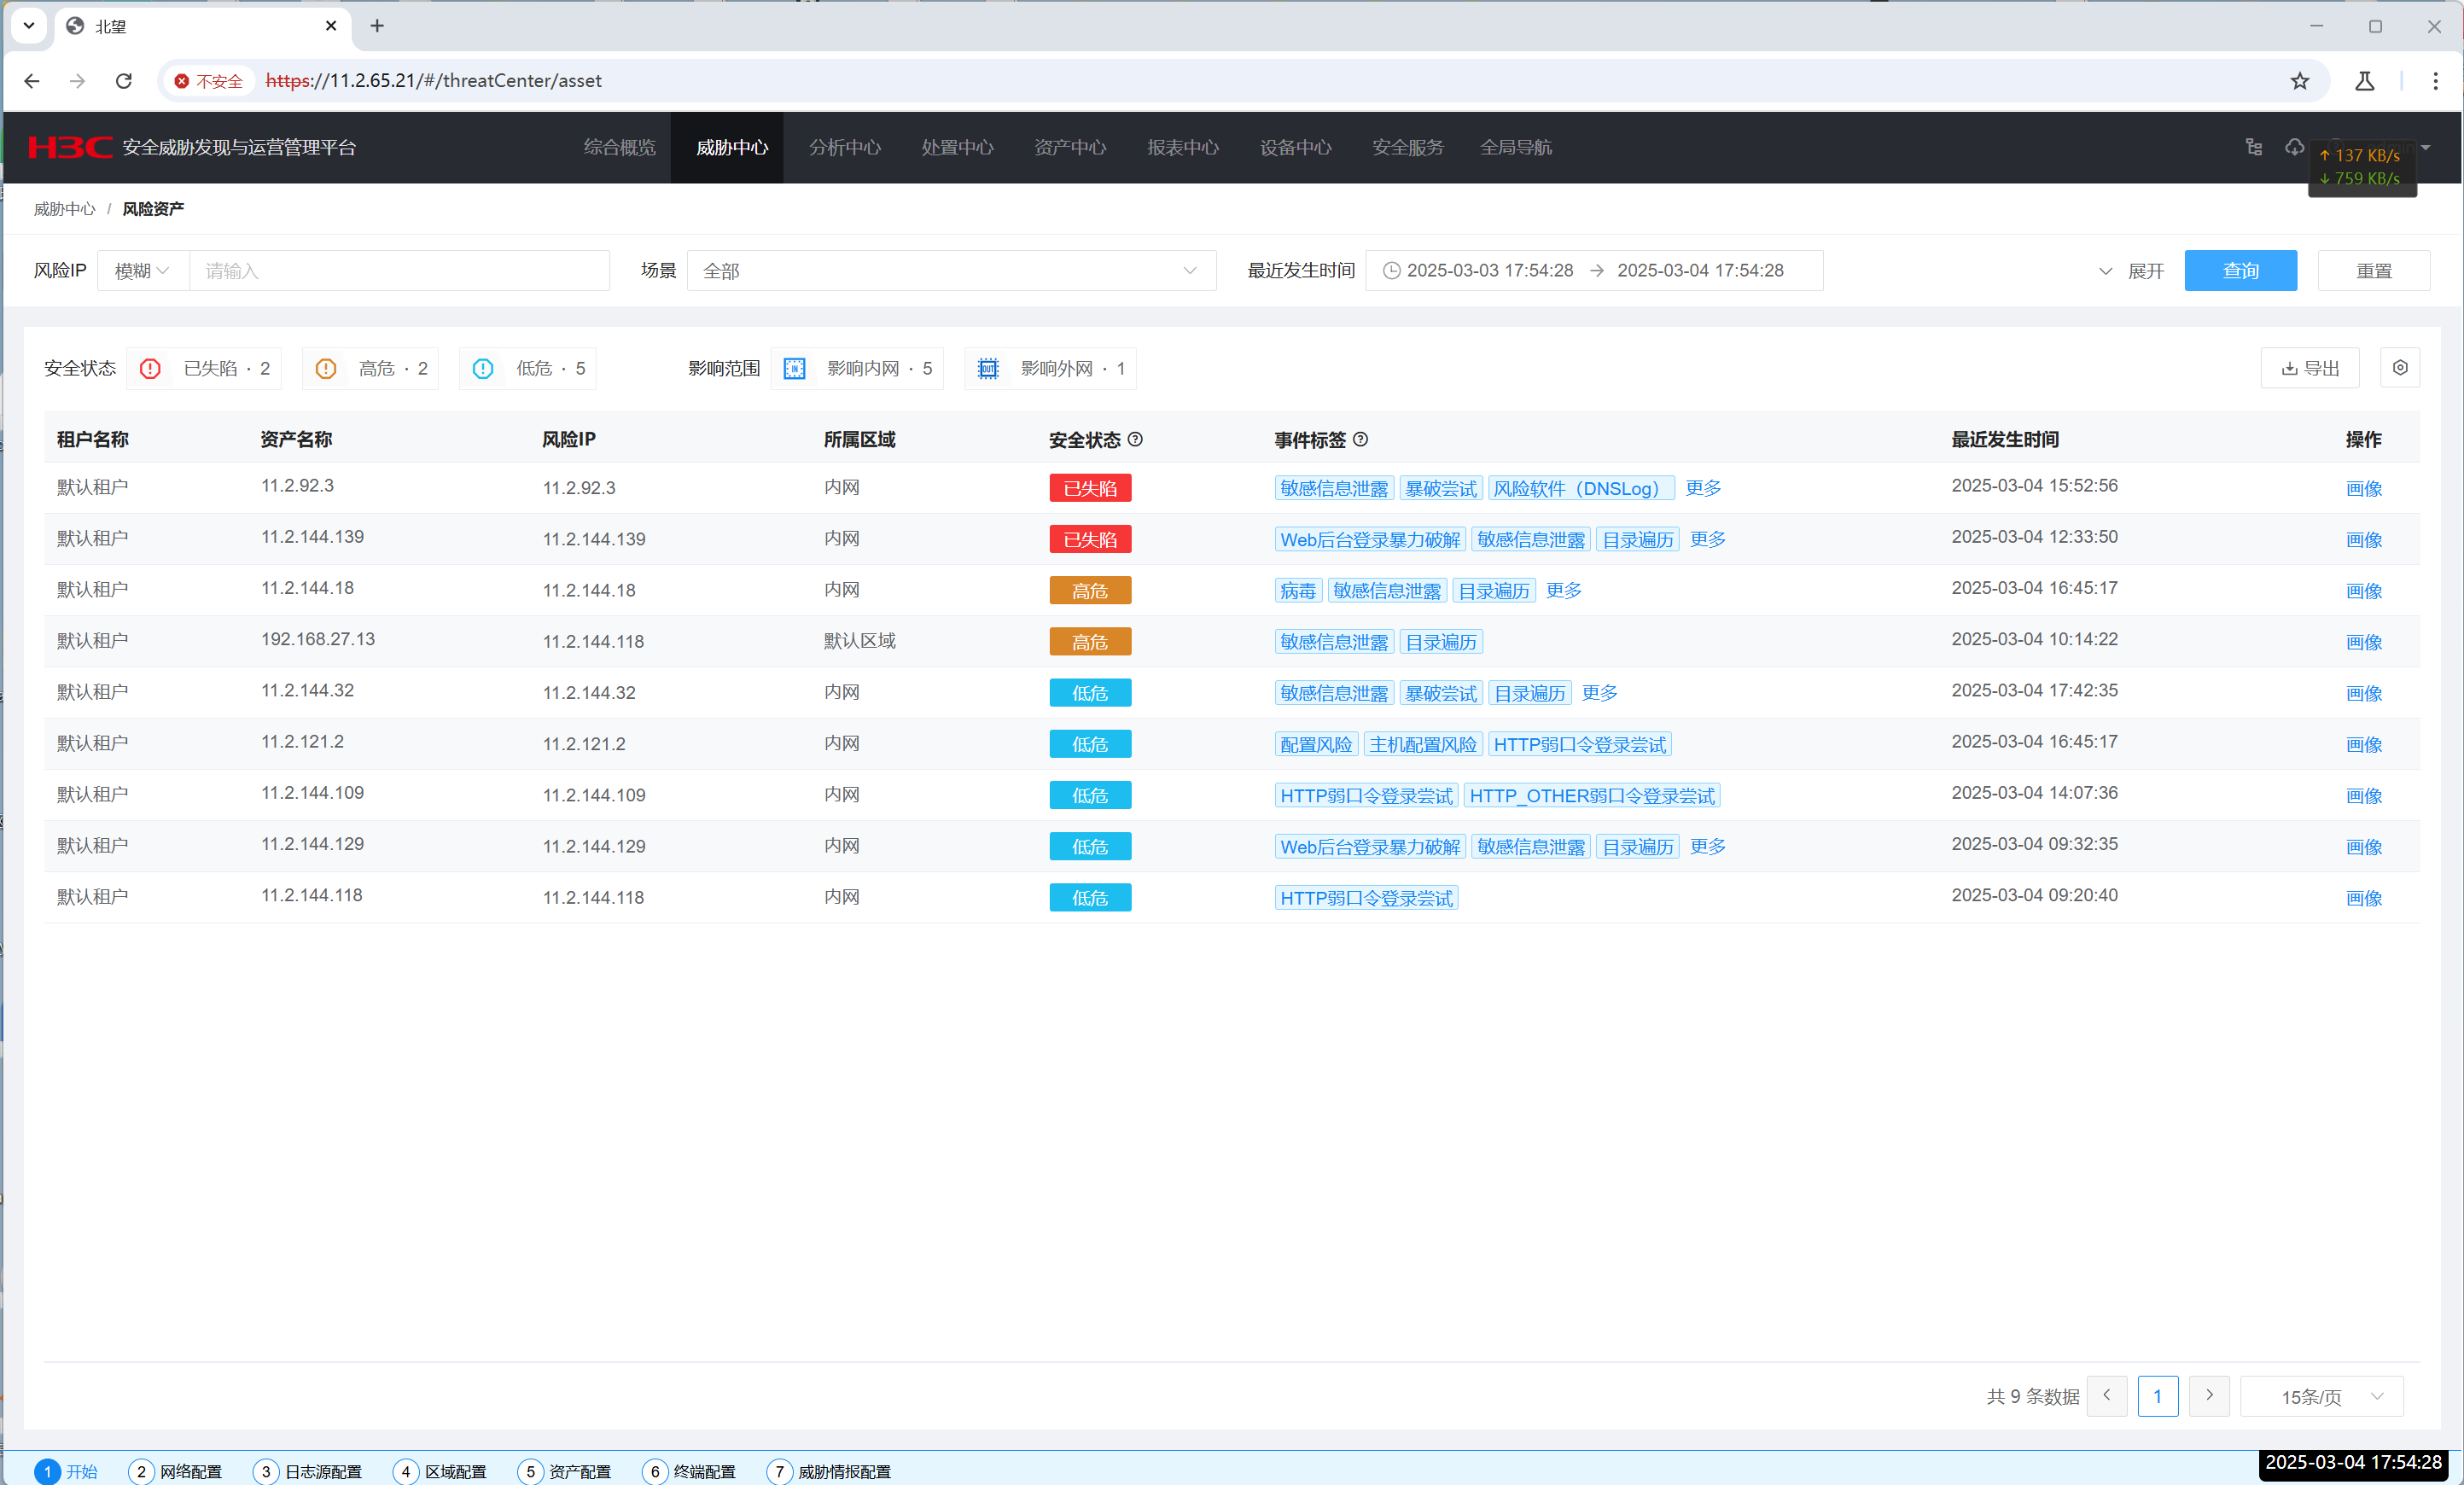Click the cloud download icon in header

[x=2294, y=147]
